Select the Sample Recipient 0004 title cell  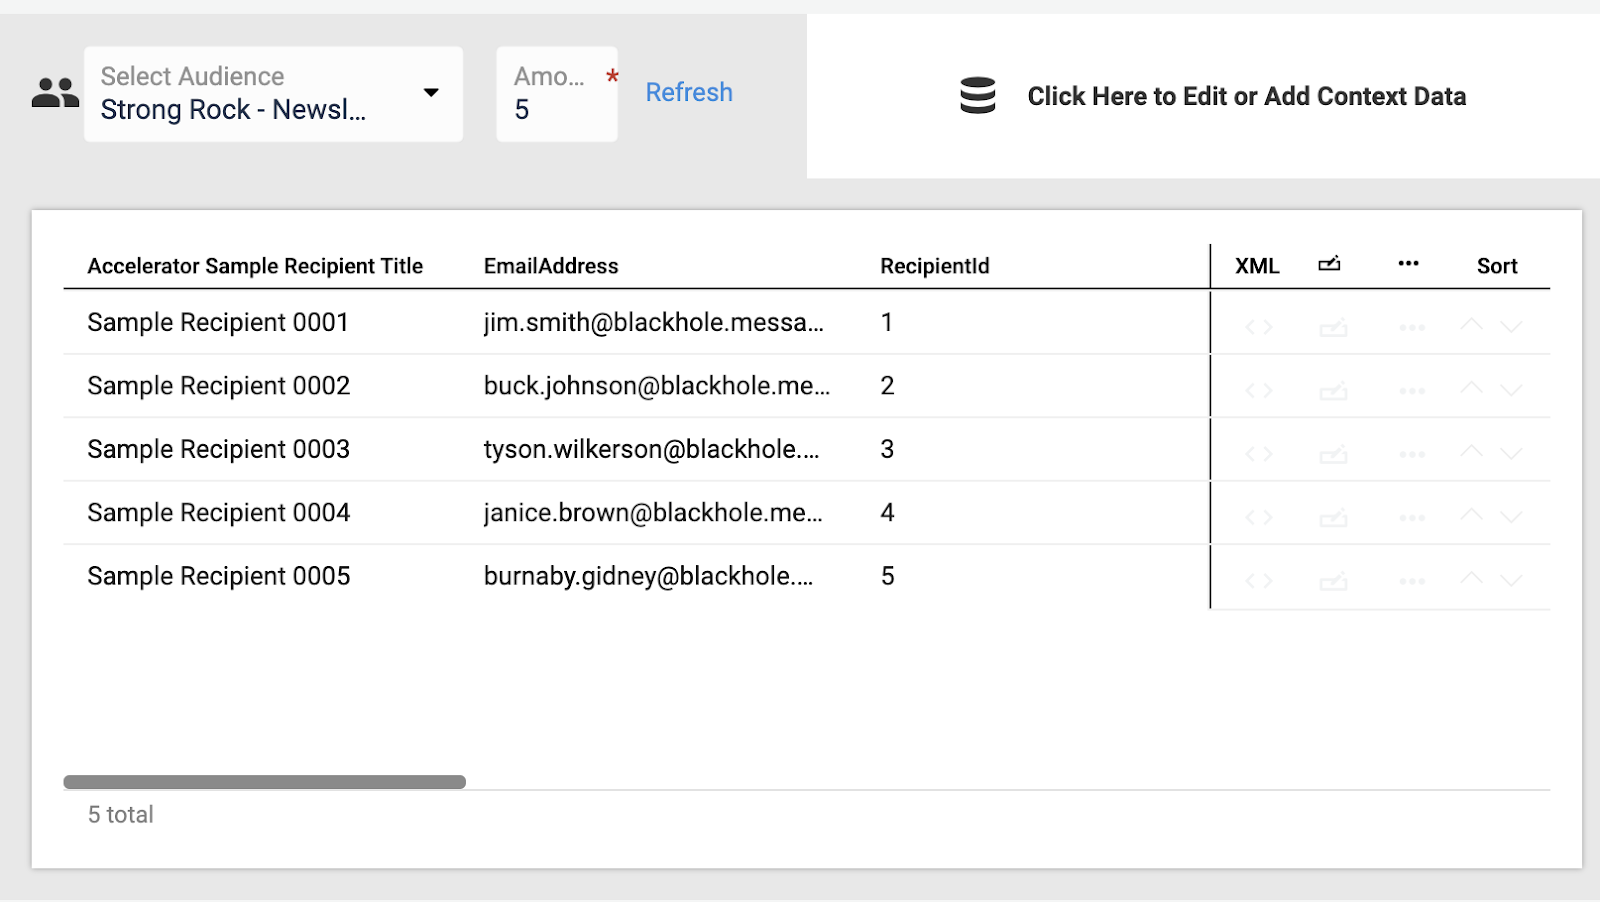[x=219, y=513]
